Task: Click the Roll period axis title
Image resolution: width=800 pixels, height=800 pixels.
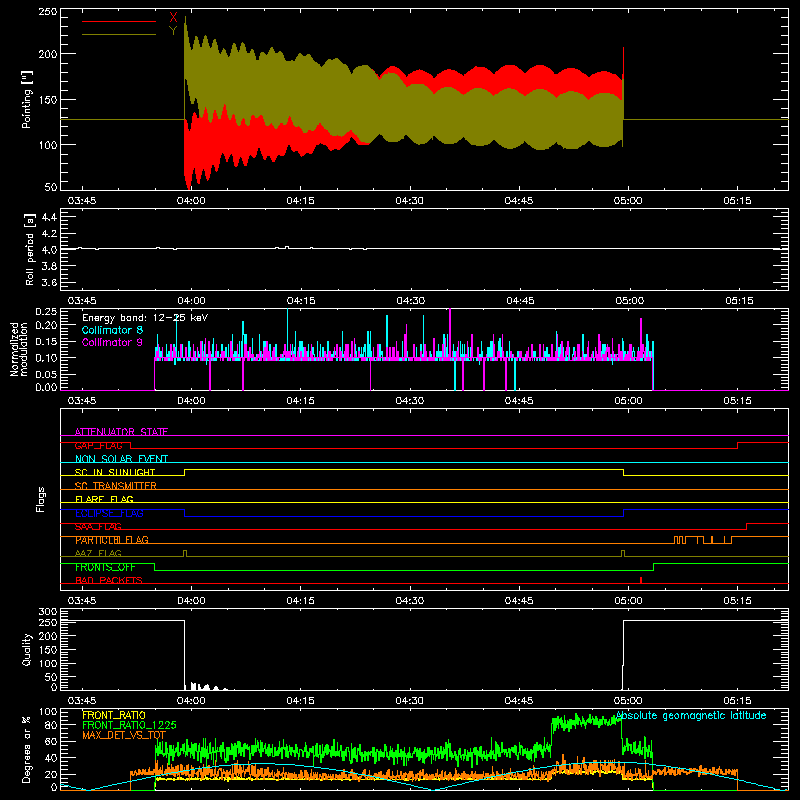Action: click(x=30, y=249)
